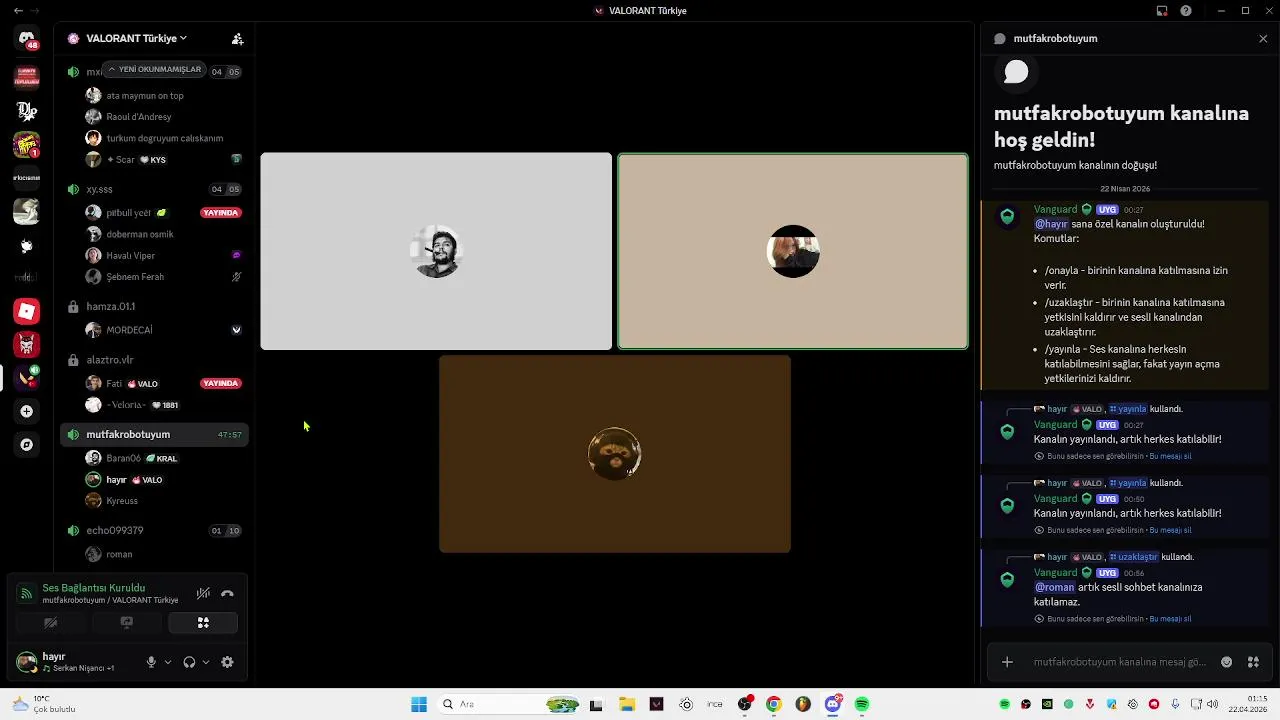This screenshot has height=720, width=1280.
Task: Invite people icon beside VALORANT Türkiye
Action: click(237, 39)
